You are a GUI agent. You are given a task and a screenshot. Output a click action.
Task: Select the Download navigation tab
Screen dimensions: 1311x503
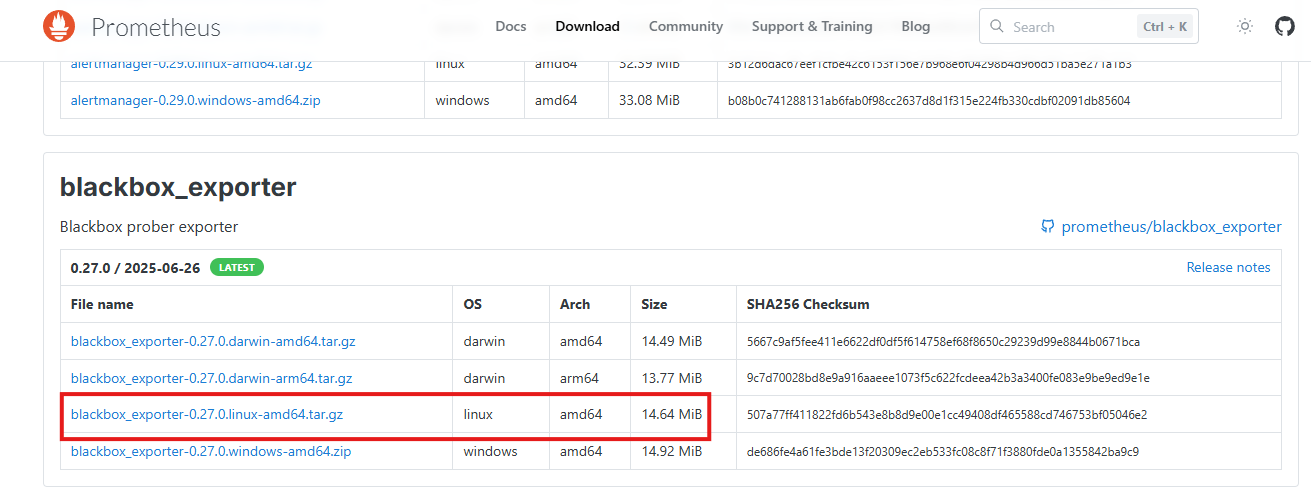click(587, 27)
